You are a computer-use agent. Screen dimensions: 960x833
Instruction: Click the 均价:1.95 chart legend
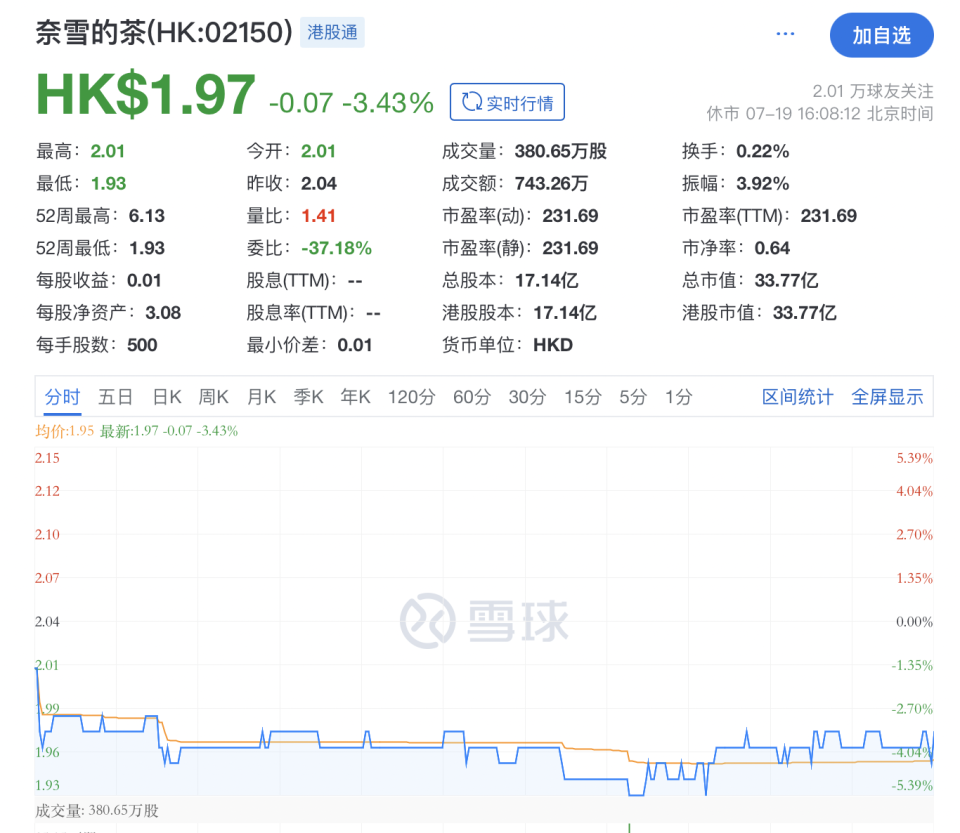click(x=65, y=431)
